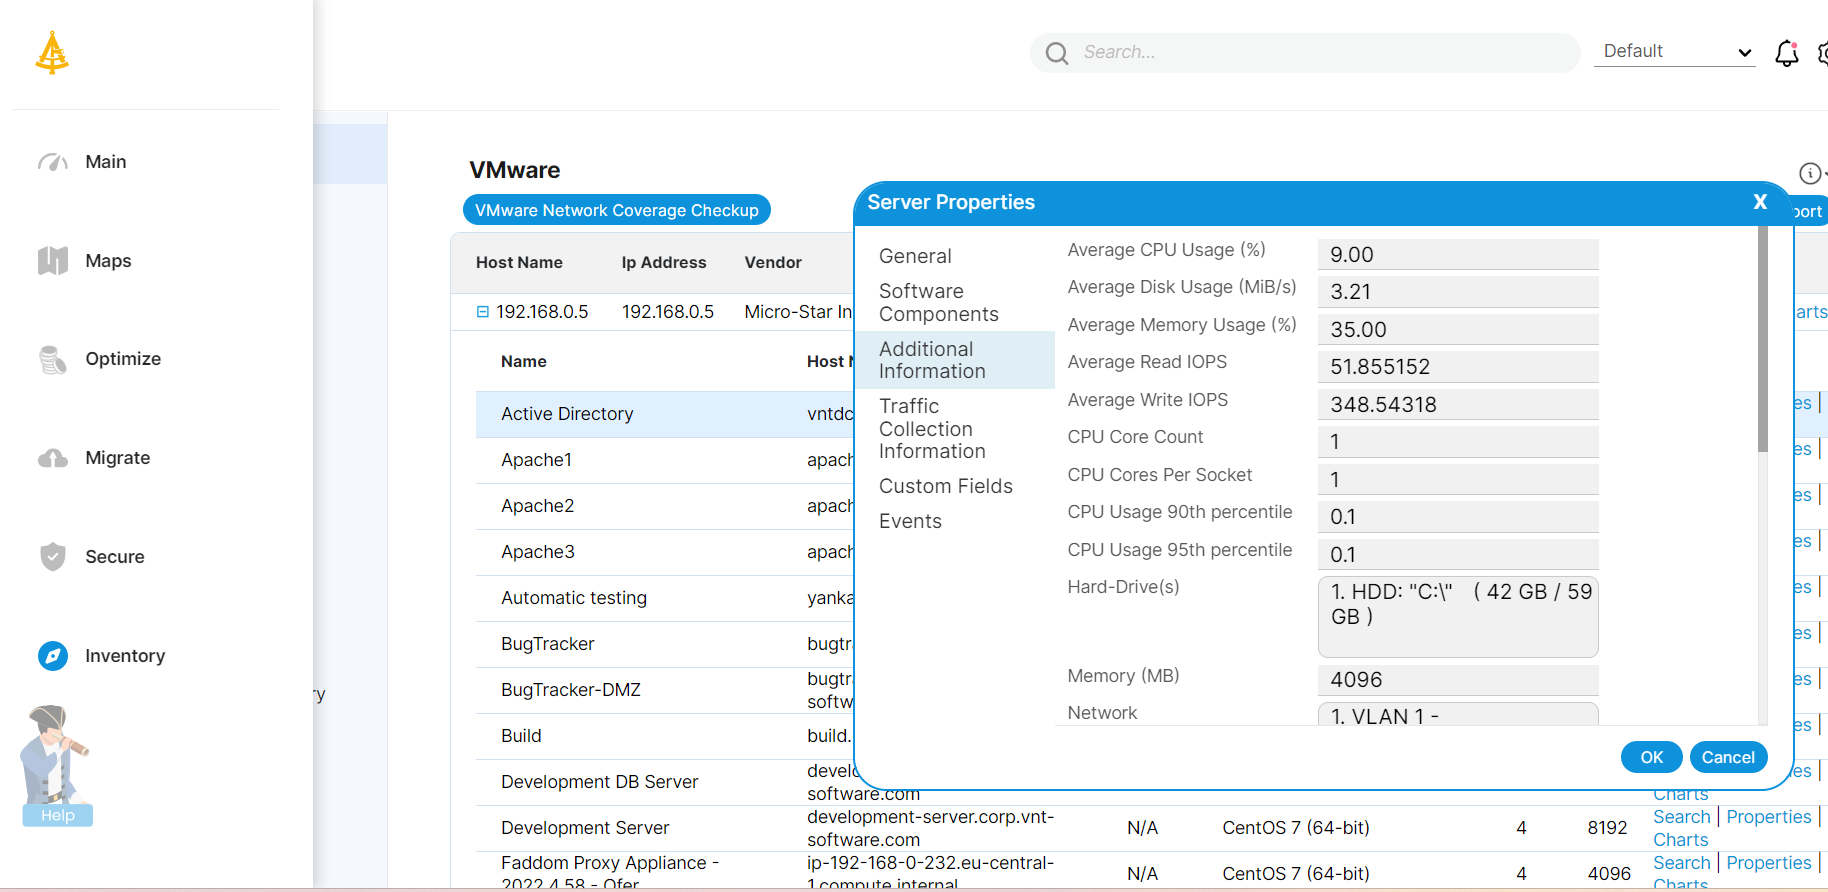The width and height of the screenshot is (1828, 892).
Task: Select the BugTracker row
Action: 665,644
